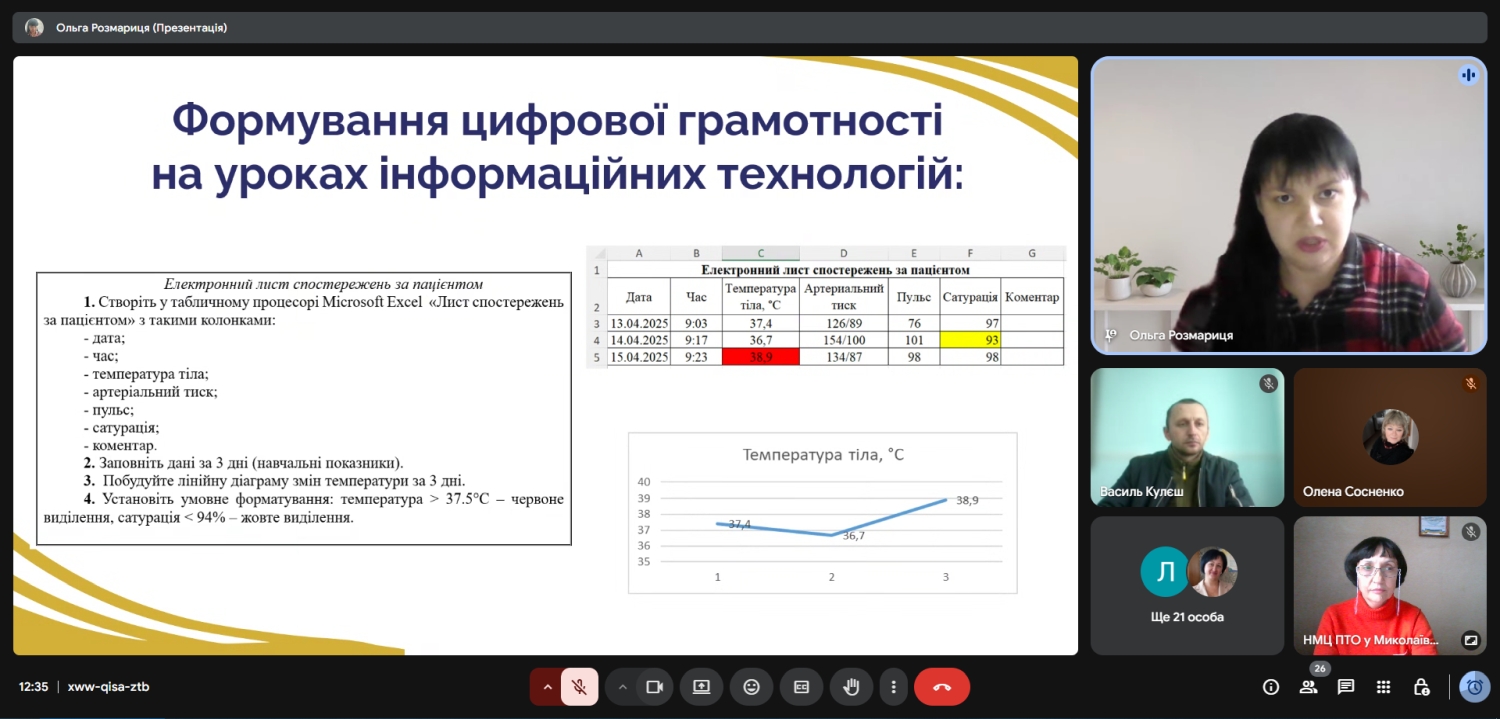Open the activities grid
The height and width of the screenshot is (719, 1500).
point(1383,687)
